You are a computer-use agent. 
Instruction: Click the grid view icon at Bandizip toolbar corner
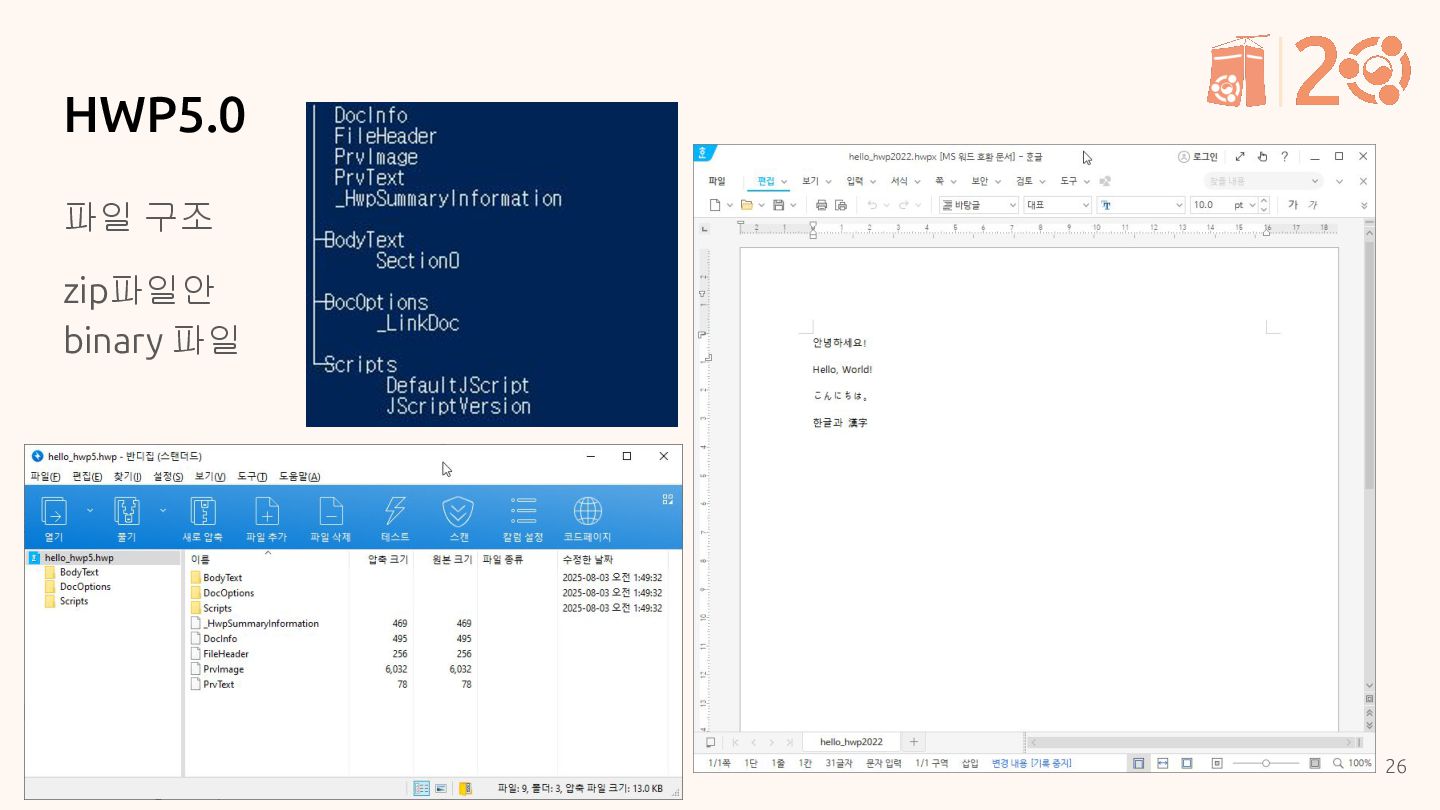[668, 498]
